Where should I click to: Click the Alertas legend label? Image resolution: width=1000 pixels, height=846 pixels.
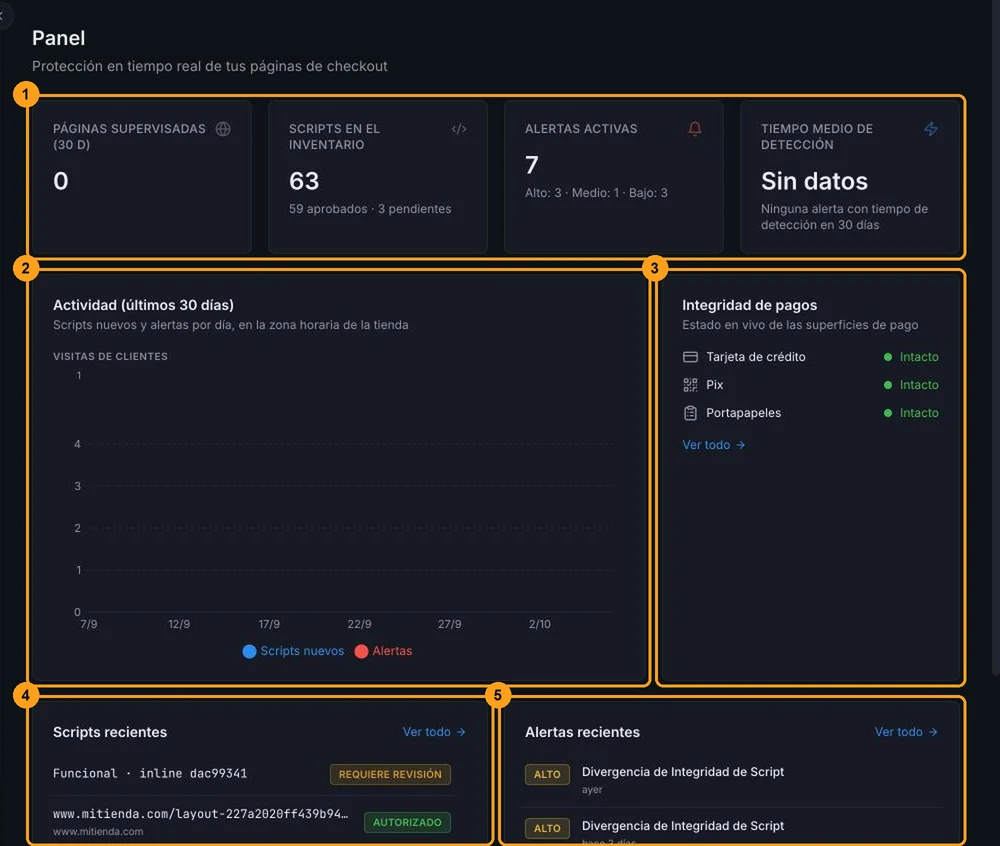pos(392,651)
